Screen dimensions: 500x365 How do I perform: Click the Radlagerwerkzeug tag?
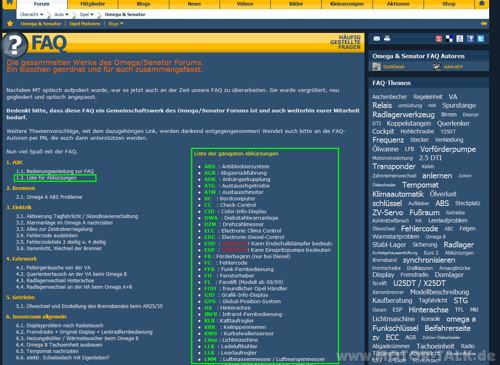click(x=403, y=115)
